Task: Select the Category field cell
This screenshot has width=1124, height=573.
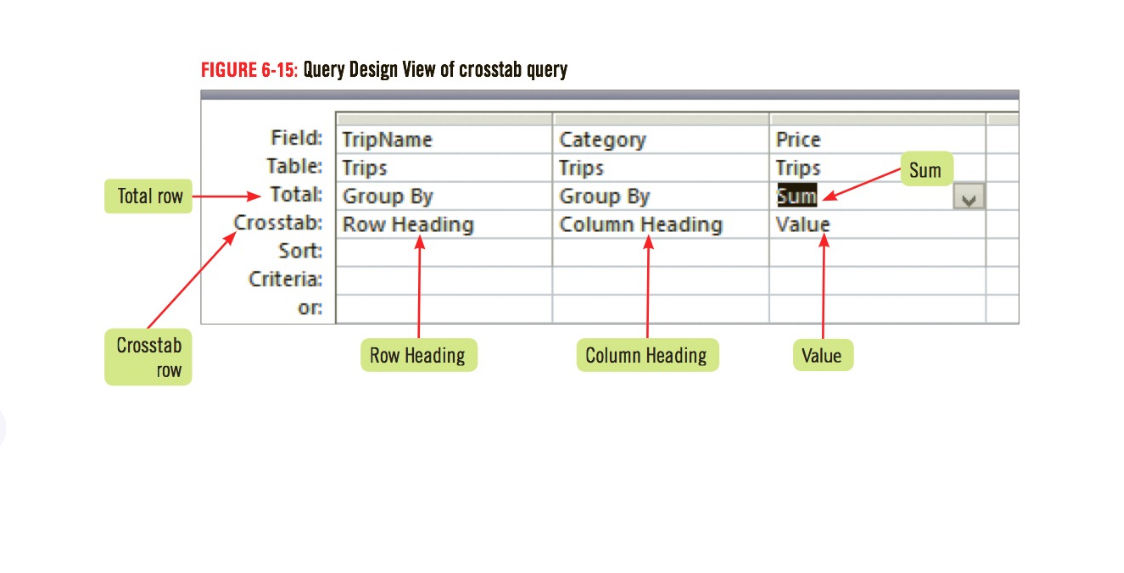Action: (661, 139)
